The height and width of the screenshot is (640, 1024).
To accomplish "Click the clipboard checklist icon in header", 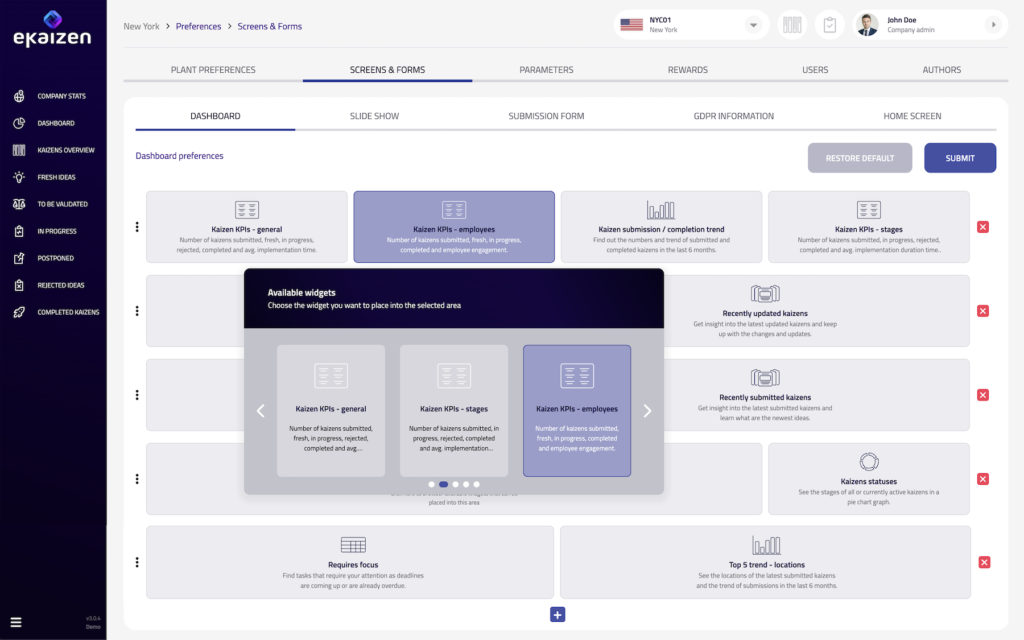I will [x=829, y=25].
